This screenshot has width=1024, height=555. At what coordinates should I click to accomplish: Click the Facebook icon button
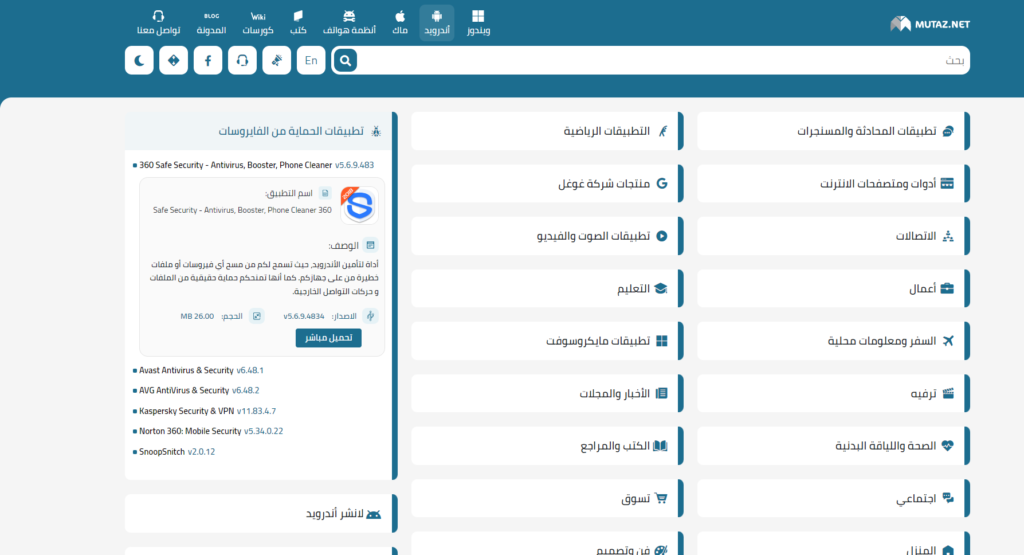(x=208, y=60)
